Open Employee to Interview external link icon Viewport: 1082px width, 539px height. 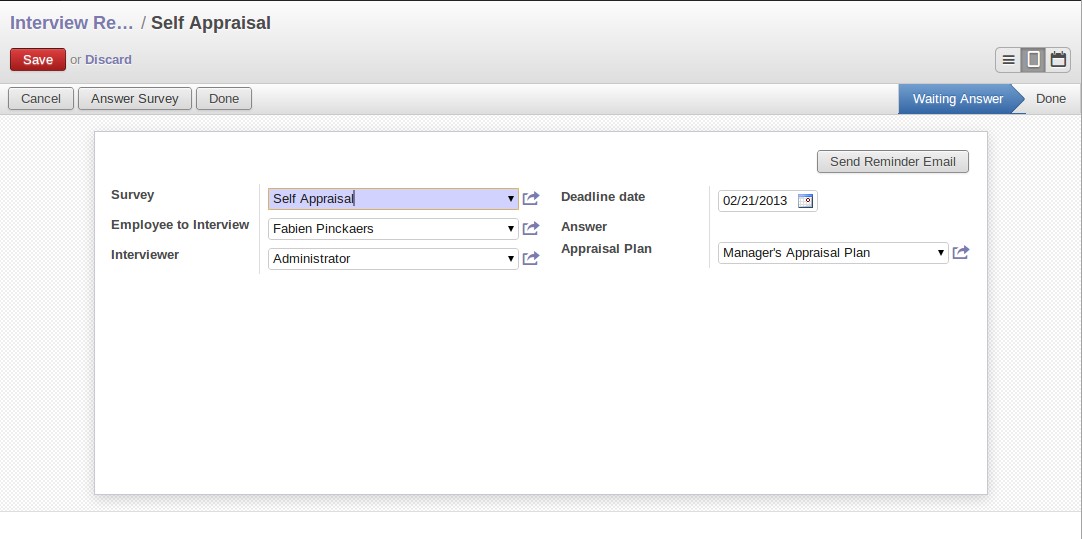pos(531,228)
